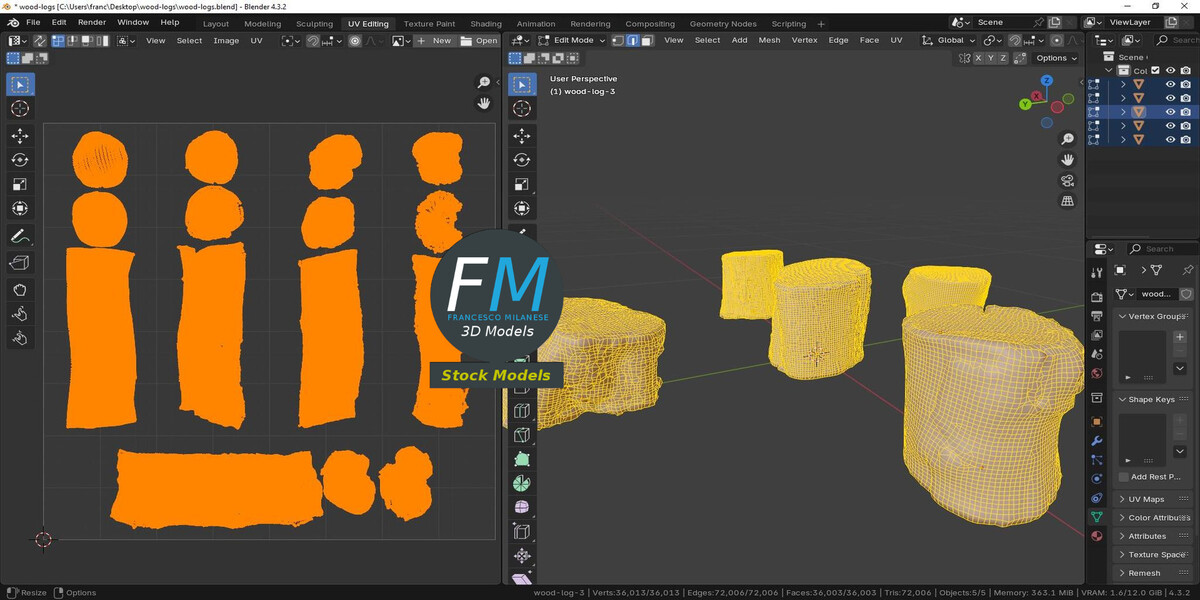The image size is (1200, 600).
Task: Switch to perspective/orthographic grid icon
Action: tap(1068, 201)
